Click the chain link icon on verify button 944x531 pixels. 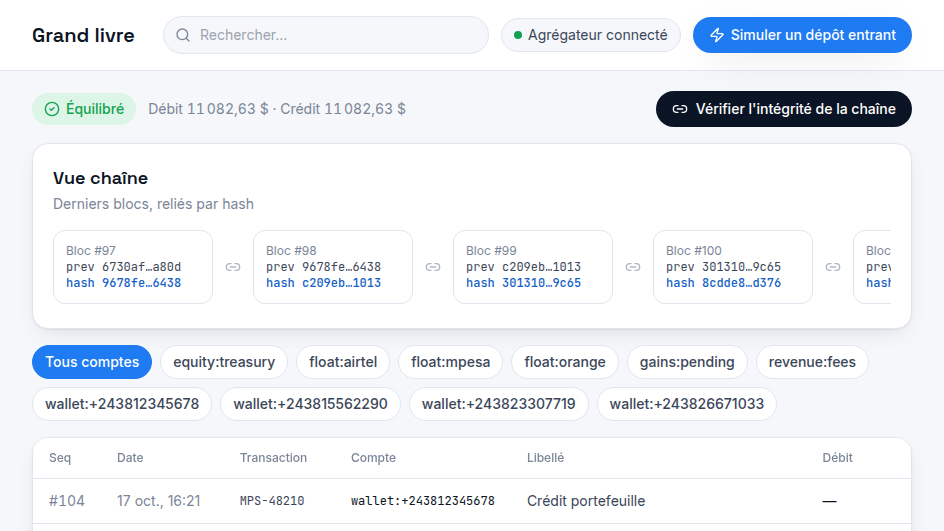click(680, 109)
